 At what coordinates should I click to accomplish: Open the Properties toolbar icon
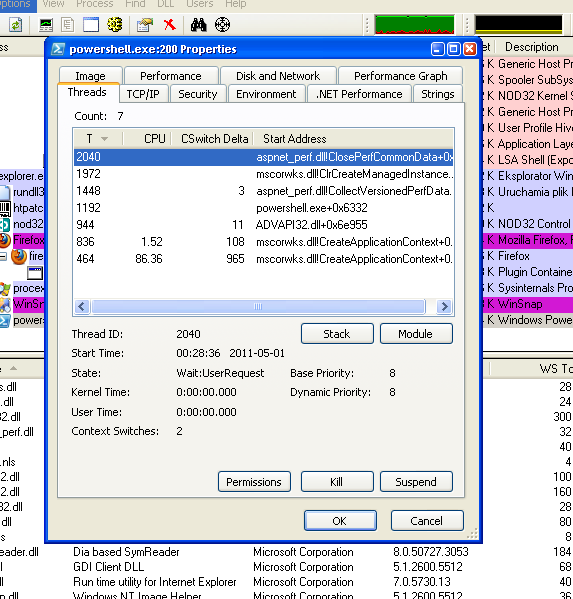tap(145, 25)
